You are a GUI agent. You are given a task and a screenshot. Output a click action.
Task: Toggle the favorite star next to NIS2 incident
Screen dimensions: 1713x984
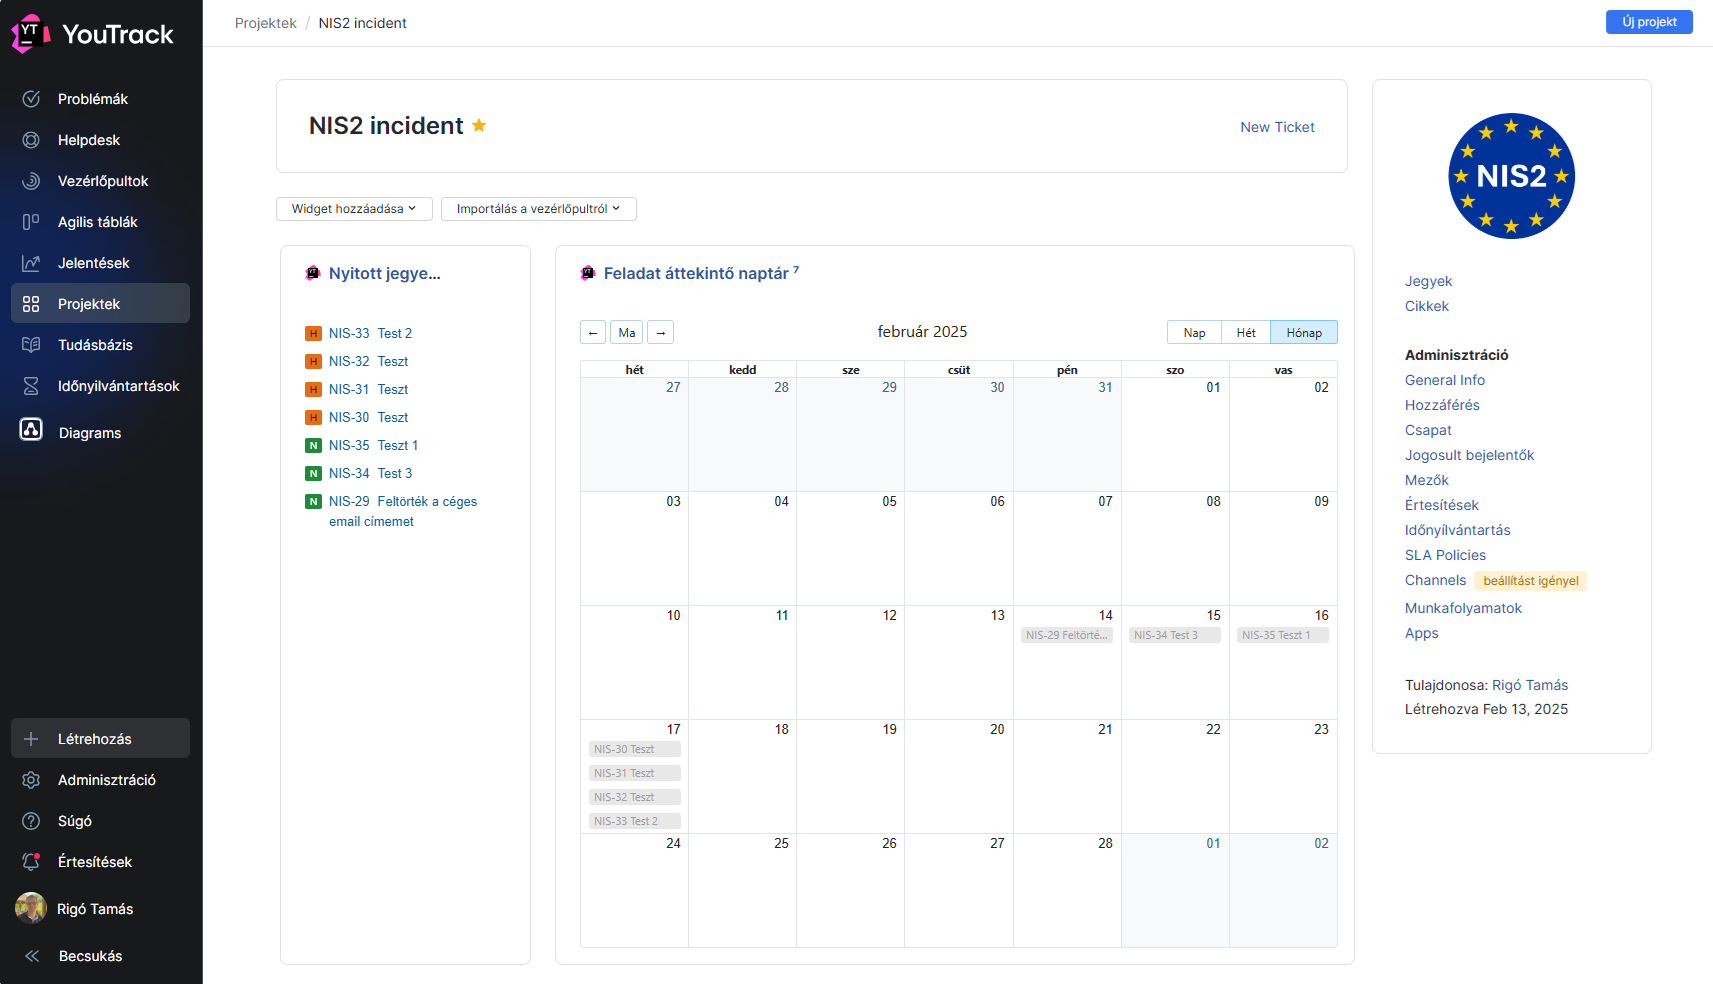(x=479, y=126)
